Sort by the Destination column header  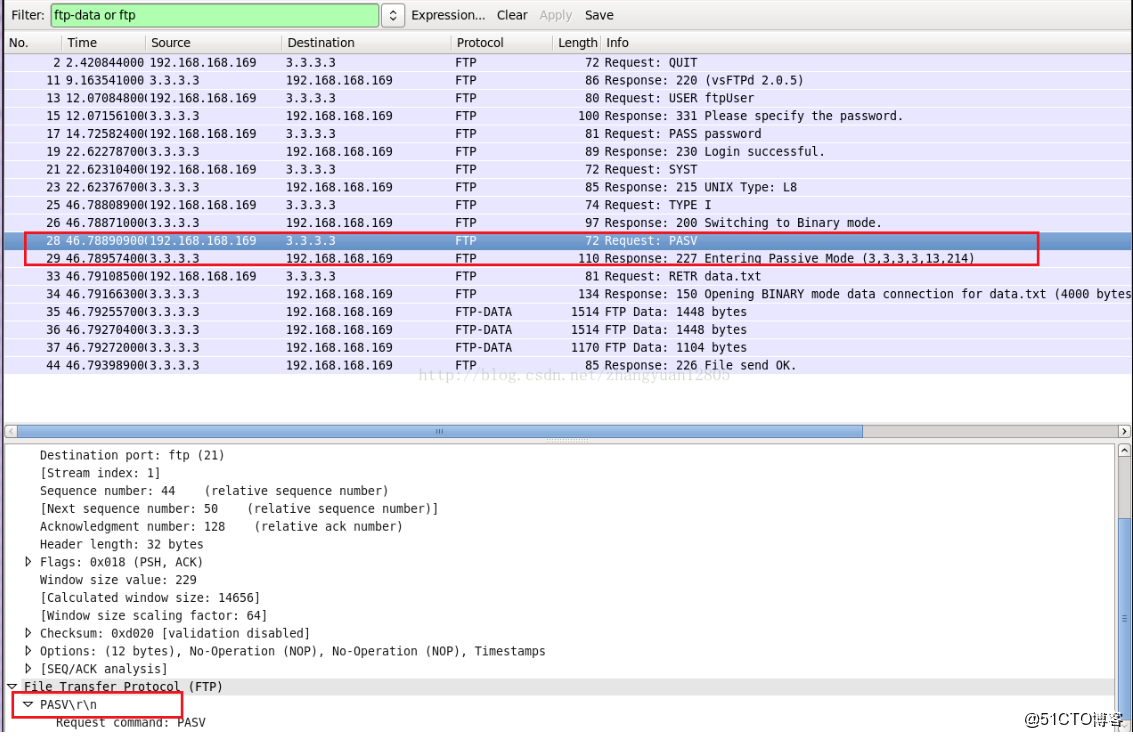pos(366,43)
